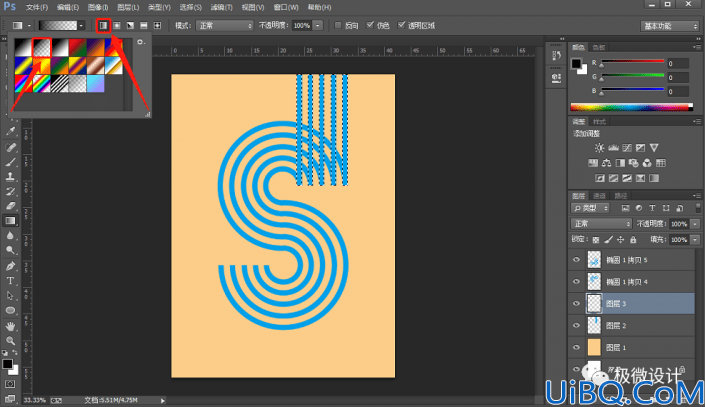
Task: Select the angle gradient style button
Action: coord(130,26)
